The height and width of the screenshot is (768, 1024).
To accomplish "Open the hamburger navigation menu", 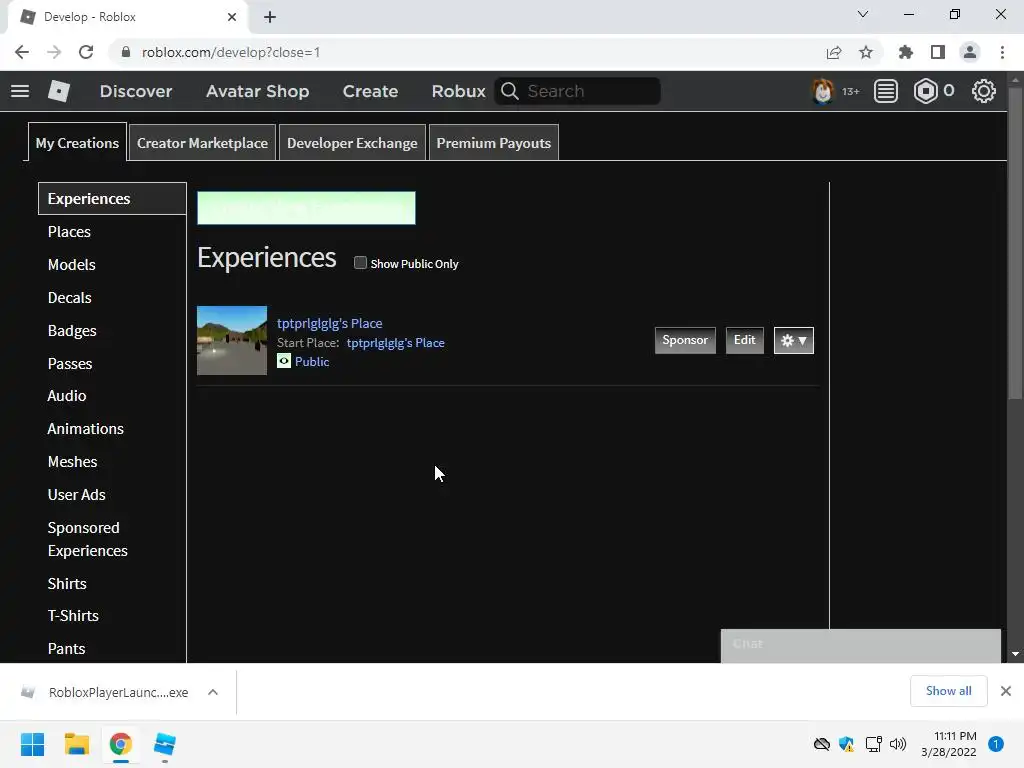I will [x=20, y=91].
